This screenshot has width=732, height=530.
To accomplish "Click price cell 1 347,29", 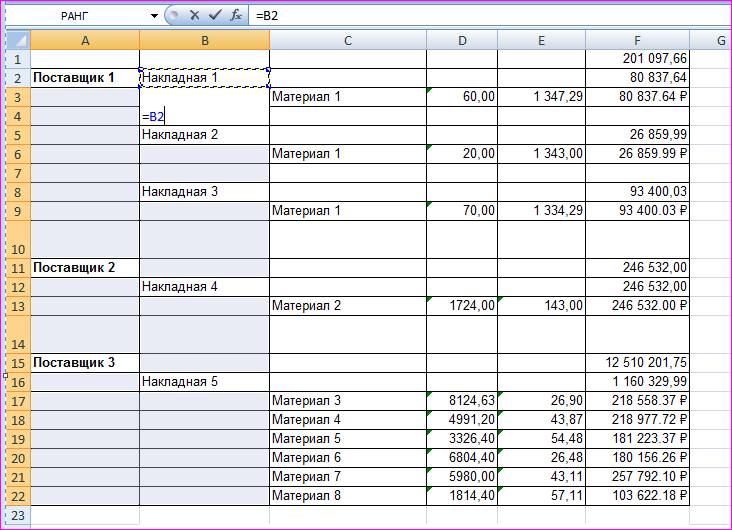I will pos(542,97).
